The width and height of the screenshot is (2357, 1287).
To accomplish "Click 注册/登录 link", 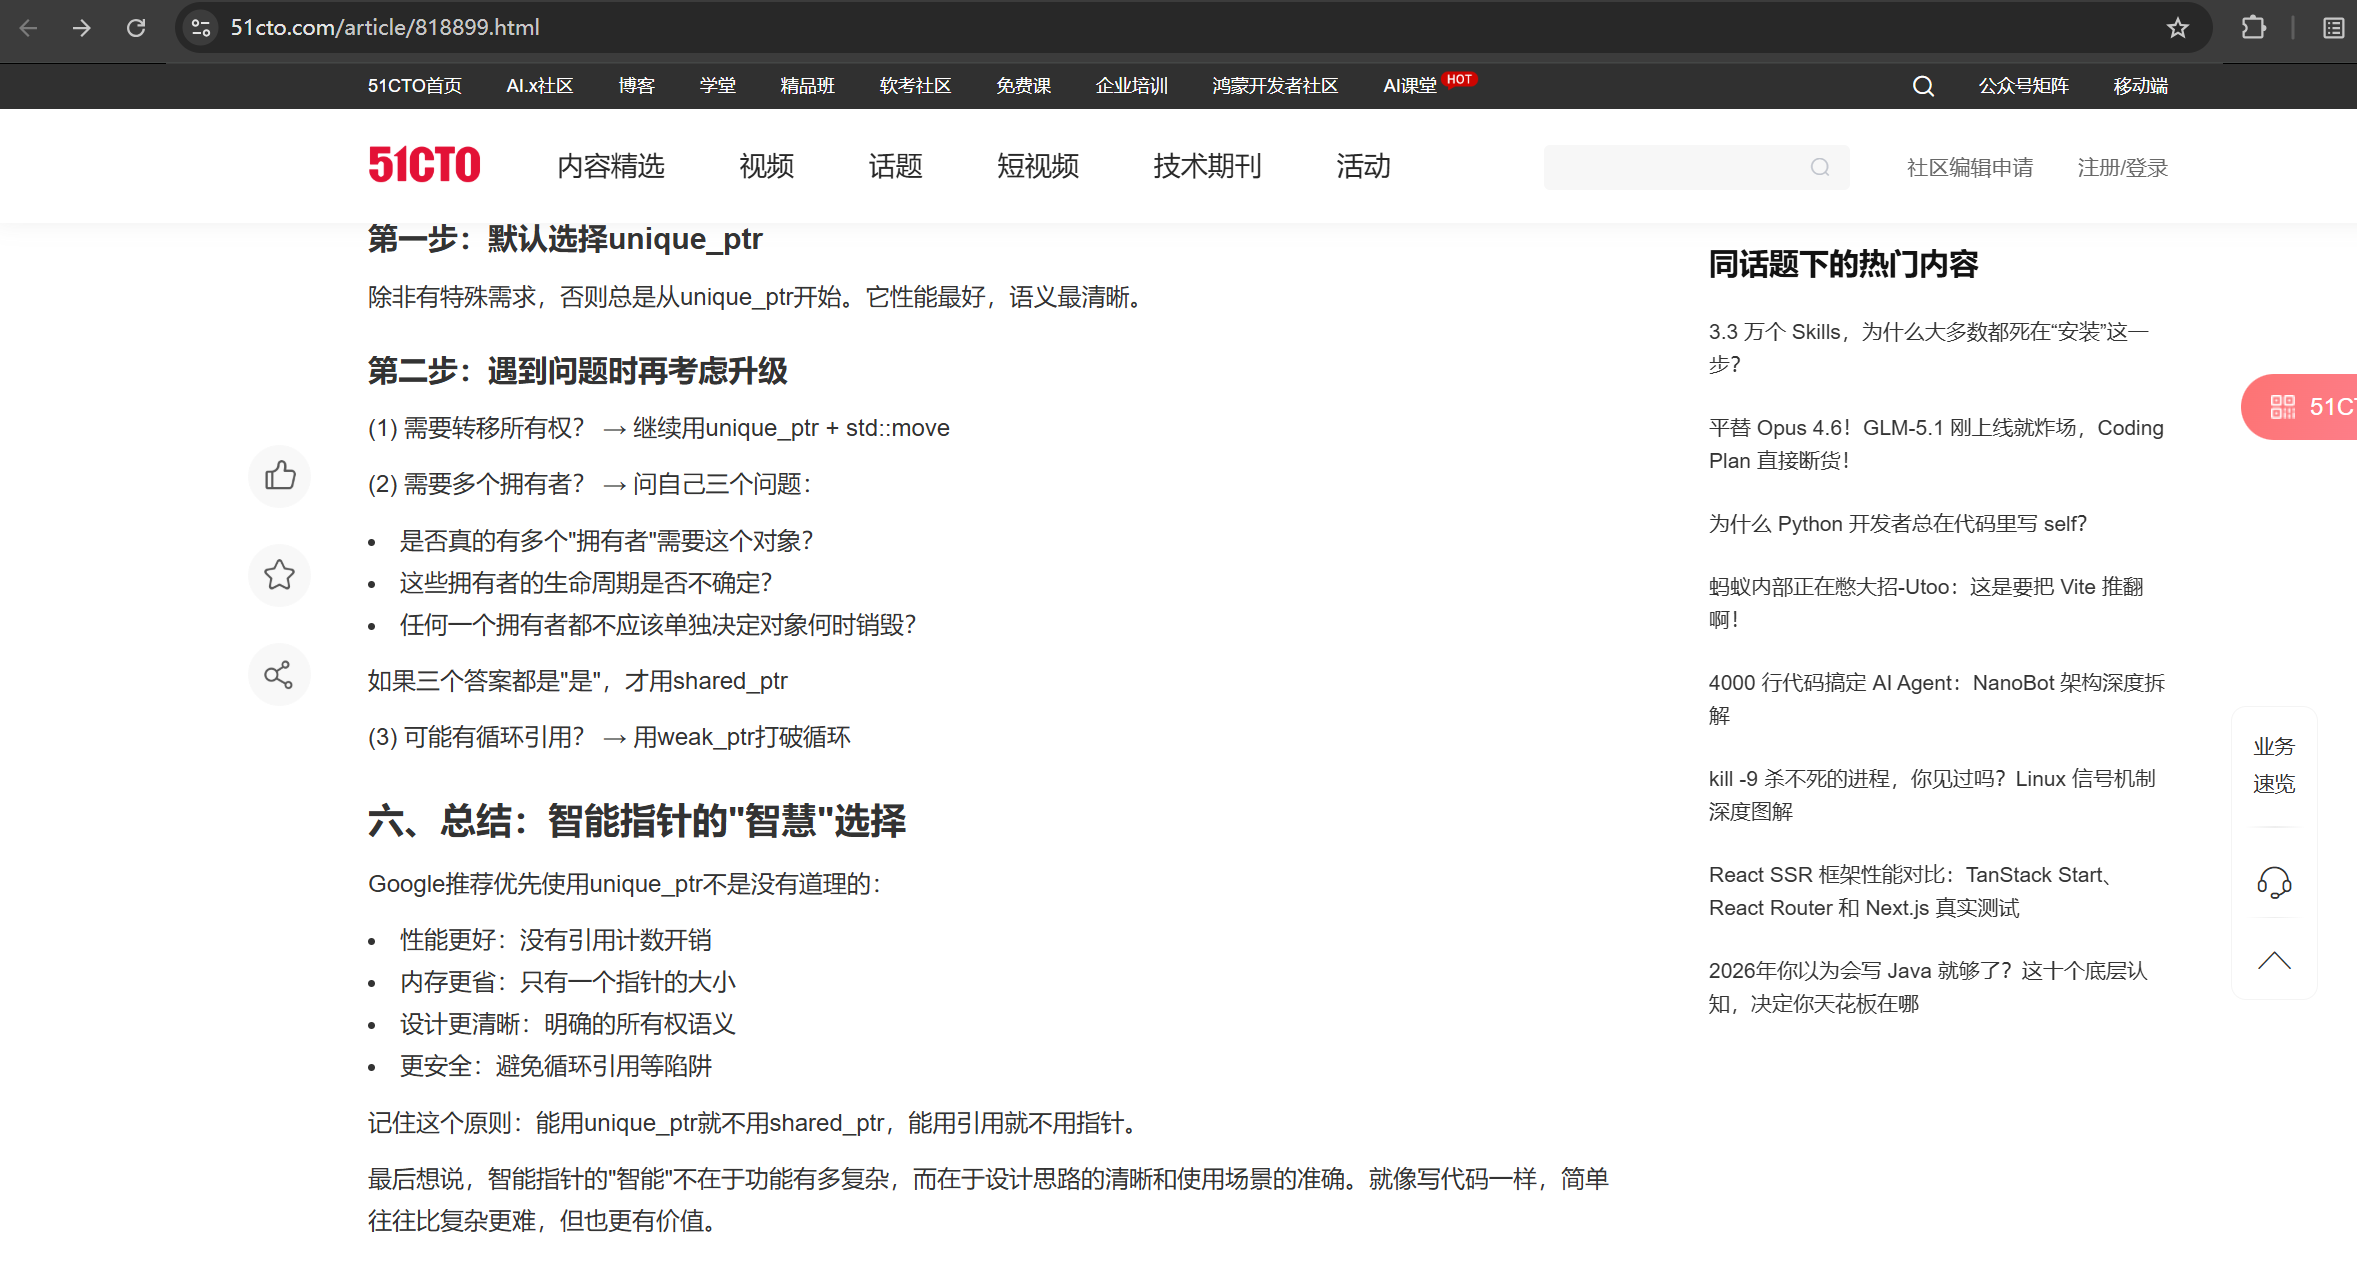I will 2122,168.
